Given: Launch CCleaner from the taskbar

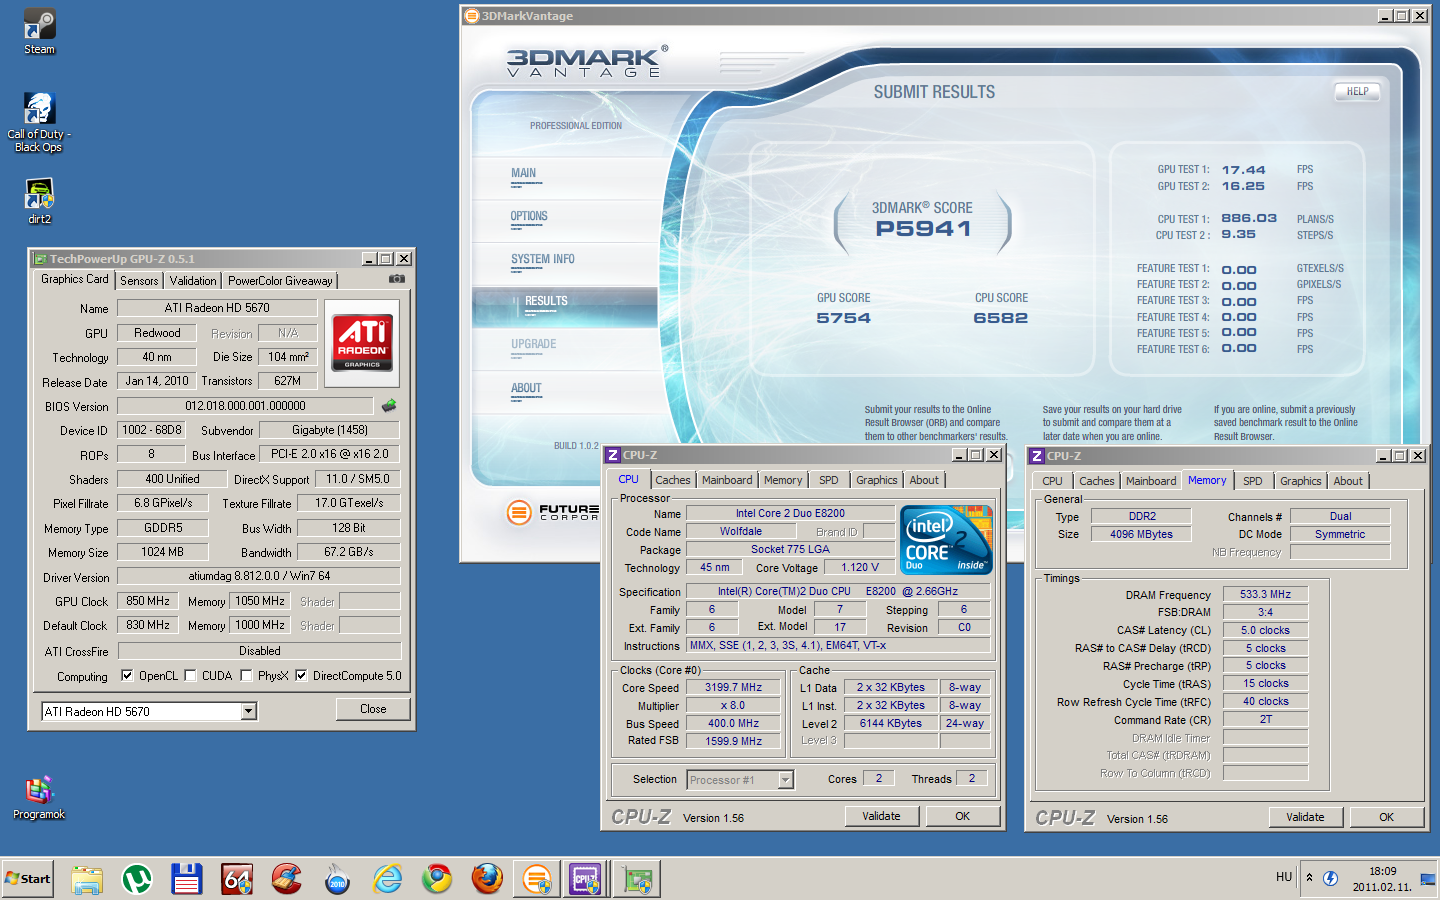Looking at the screenshot, I should [x=287, y=879].
